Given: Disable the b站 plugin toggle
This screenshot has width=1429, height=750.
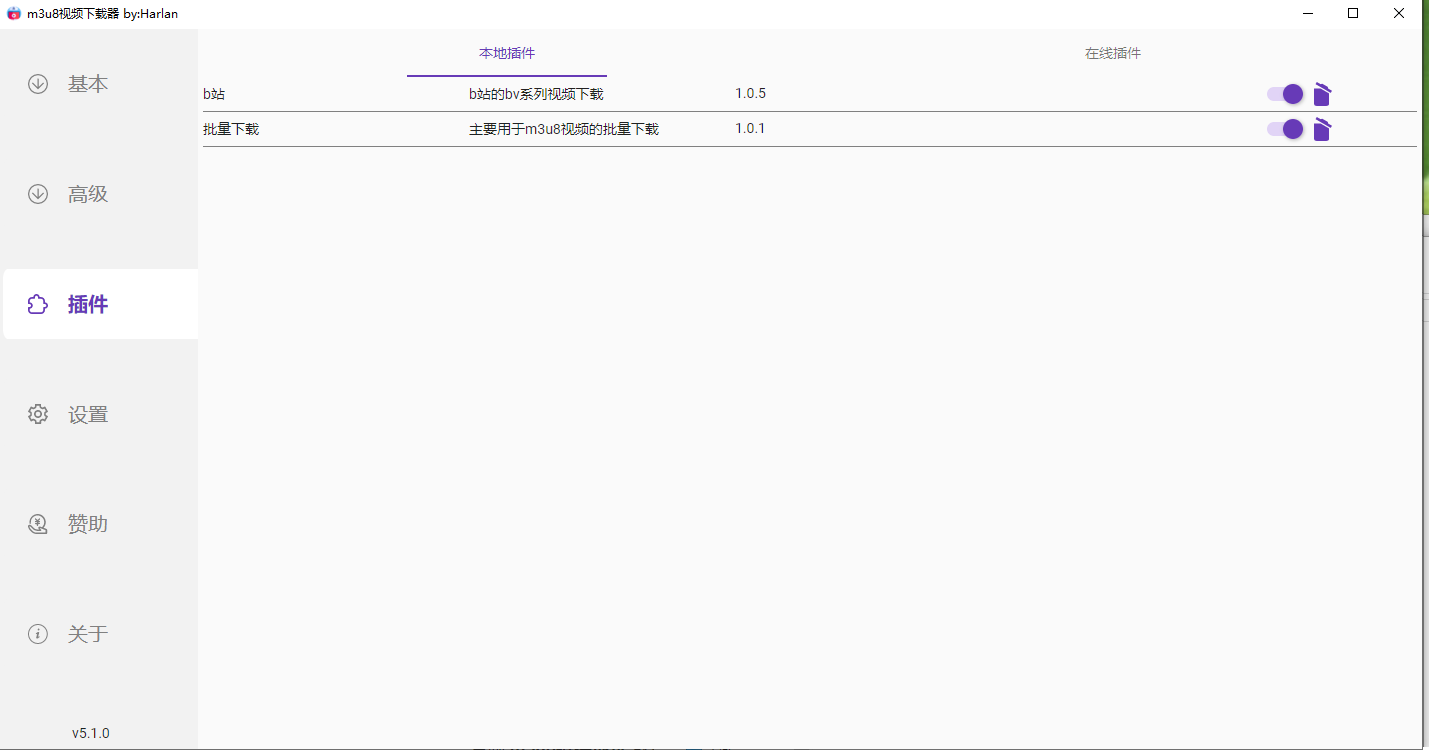Looking at the screenshot, I should coord(1285,94).
